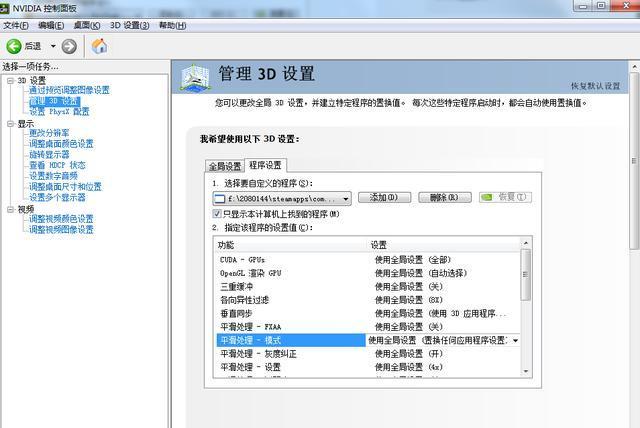Select 管理 3D 设置 in task tree
Viewport: 640px width, 428px height.
point(54,101)
